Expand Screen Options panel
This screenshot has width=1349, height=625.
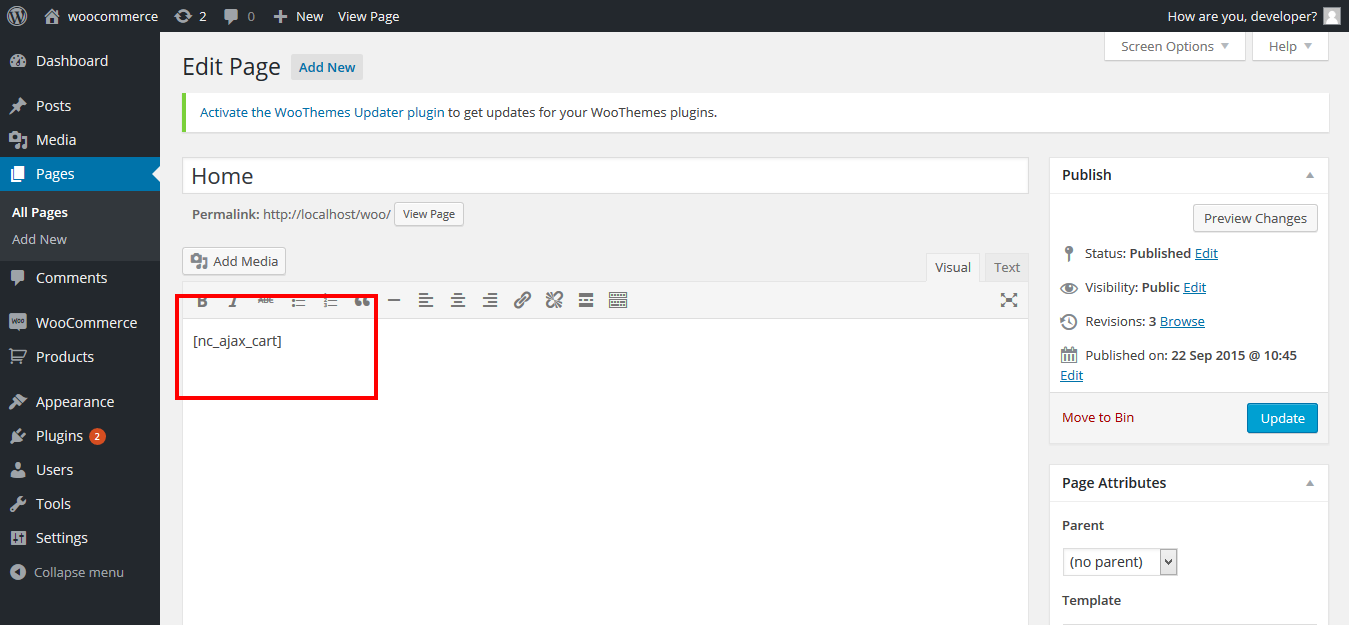point(1175,46)
